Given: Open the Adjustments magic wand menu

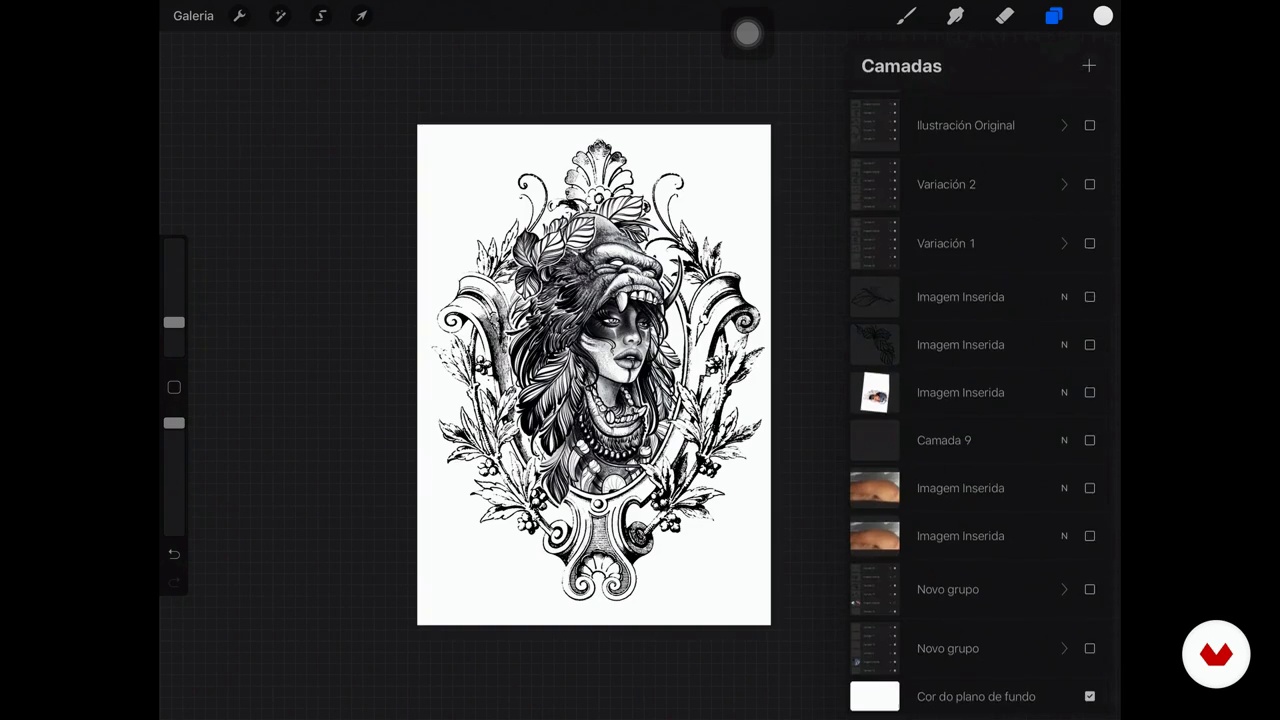Looking at the screenshot, I should click(x=280, y=16).
